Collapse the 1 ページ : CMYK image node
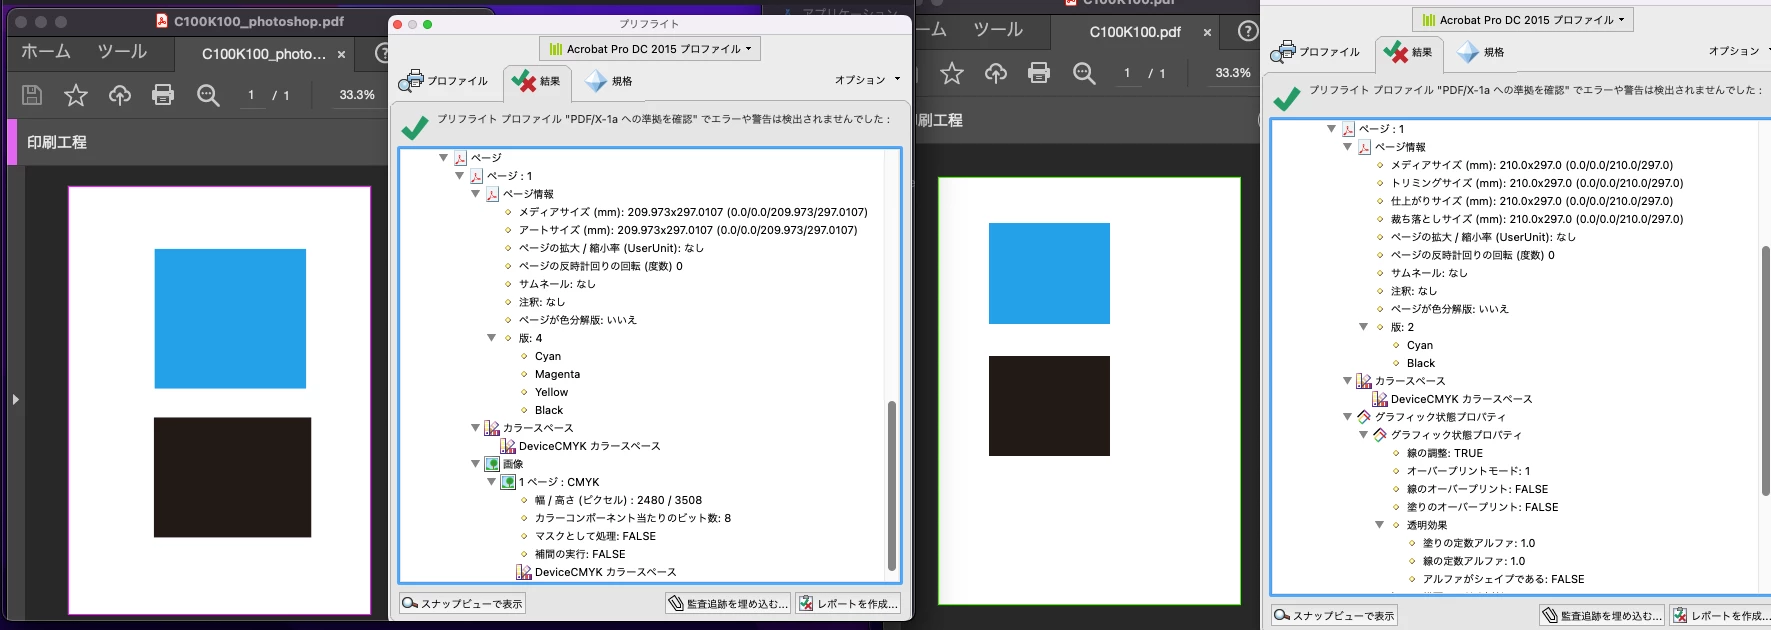Viewport: 1771px width, 630px height. click(x=491, y=482)
